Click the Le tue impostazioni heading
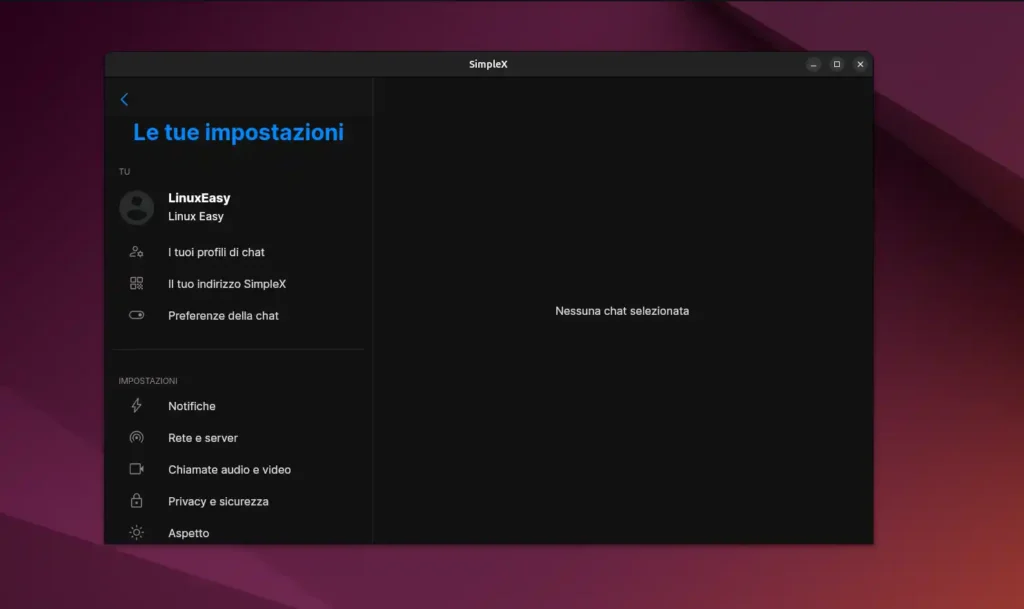Viewport: 1024px width, 609px height. point(238,133)
